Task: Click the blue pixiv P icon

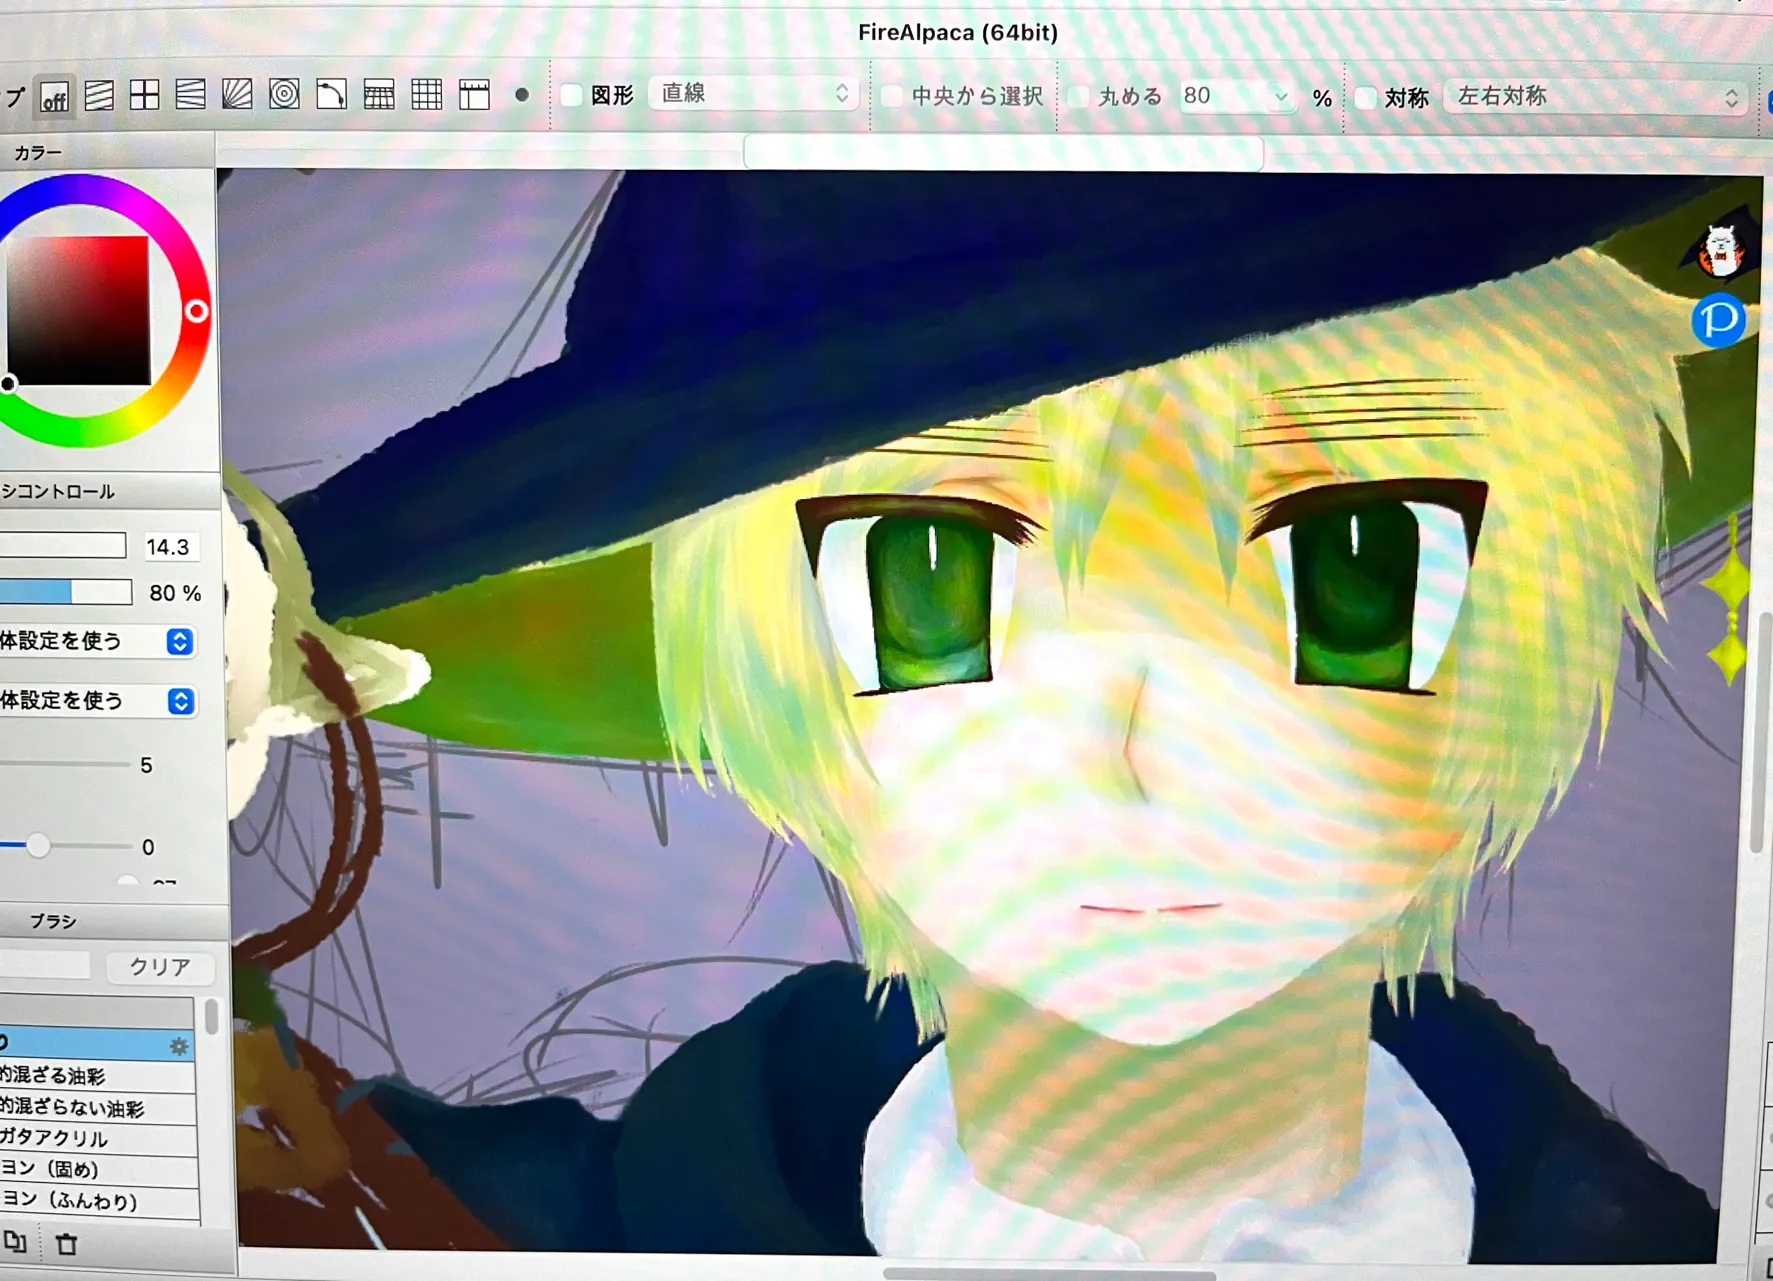Action: point(1719,320)
